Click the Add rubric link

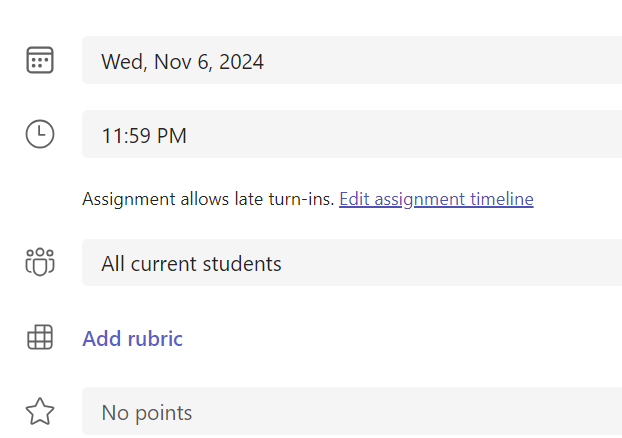pyautogui.click(x=132, y=339)
